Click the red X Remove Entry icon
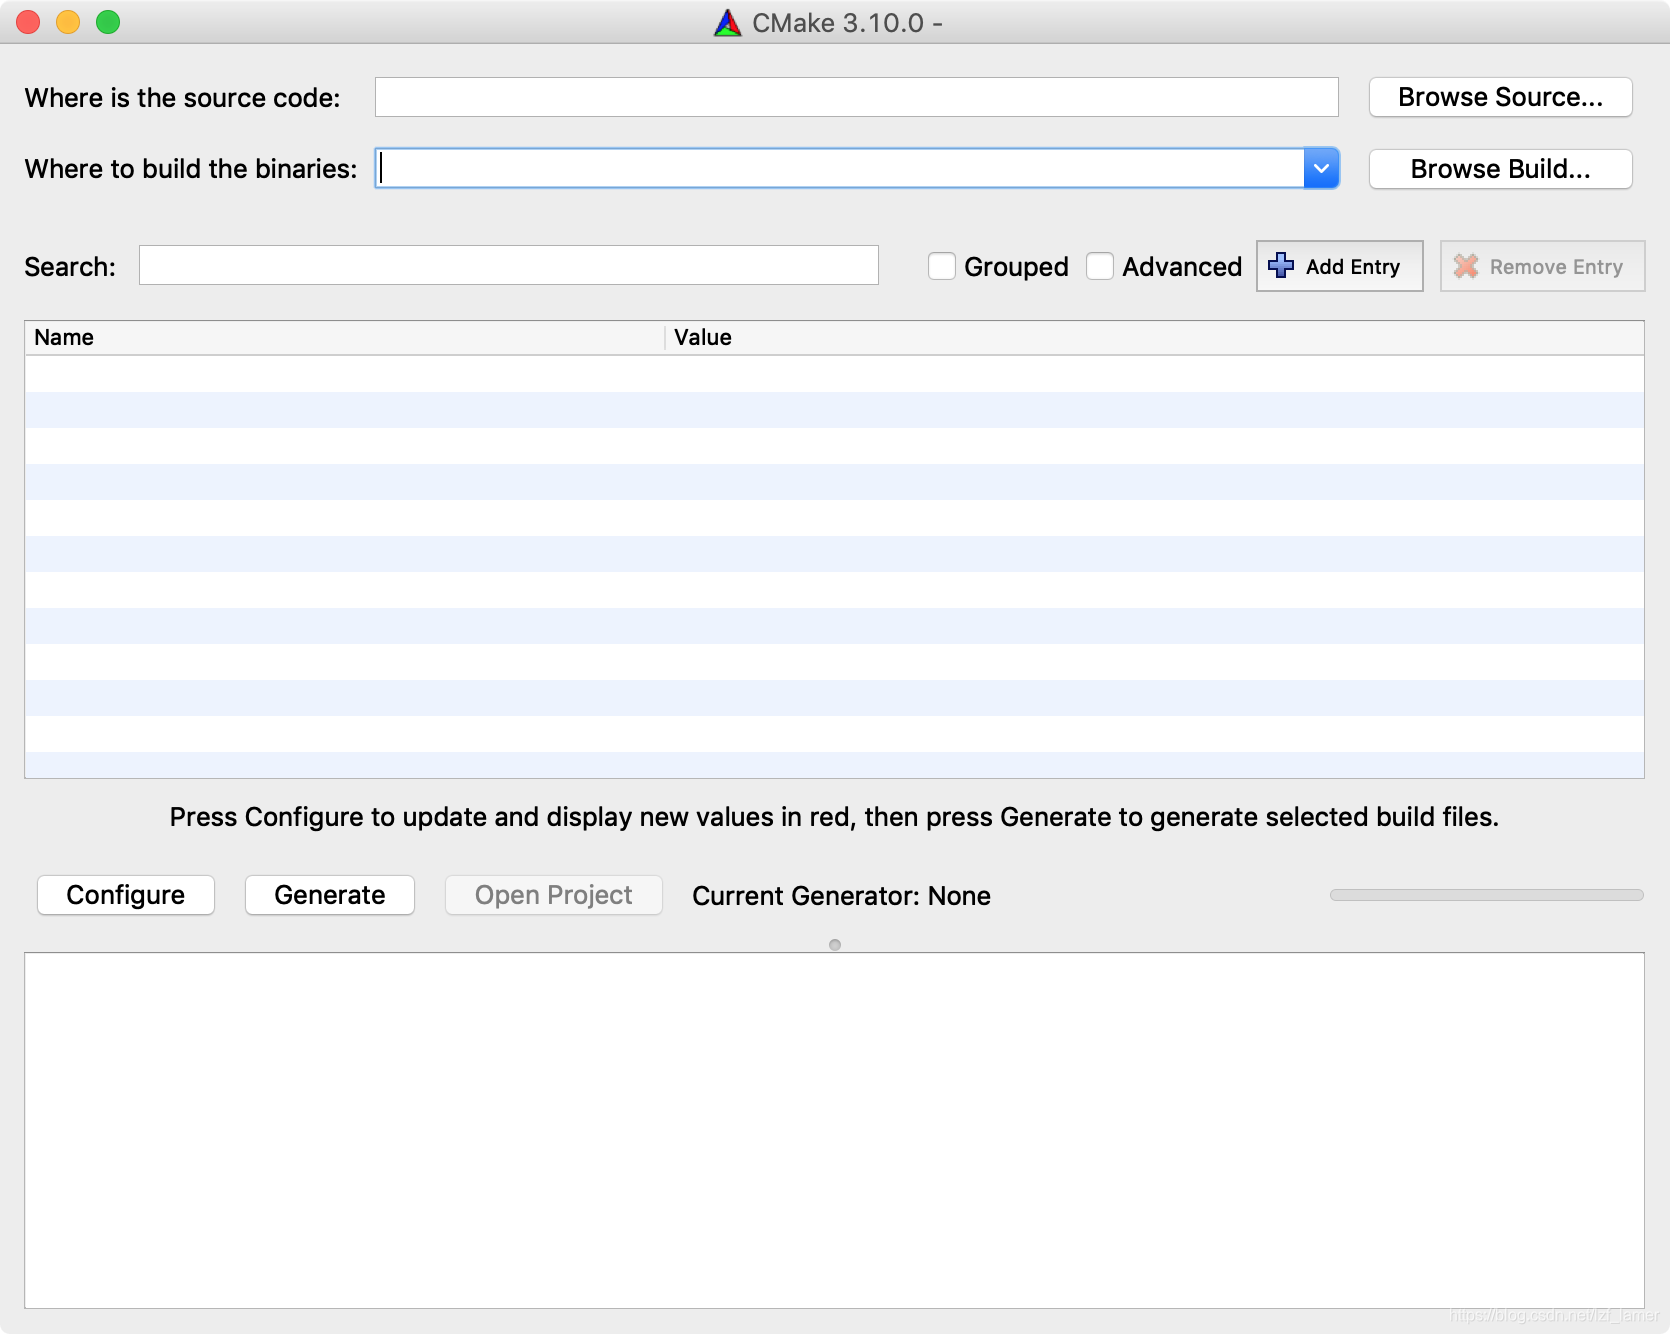The height and width of the screenshot is (1334, 1670). (1466, 266)
